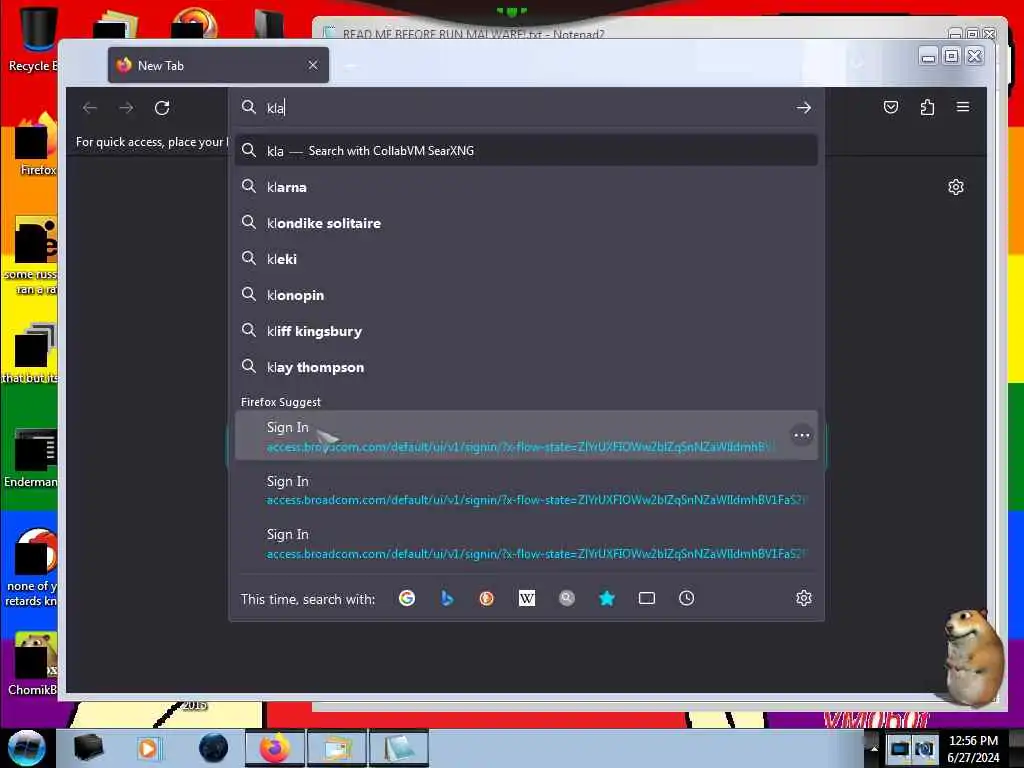Open the black box taskbar icon

point(88,748)
